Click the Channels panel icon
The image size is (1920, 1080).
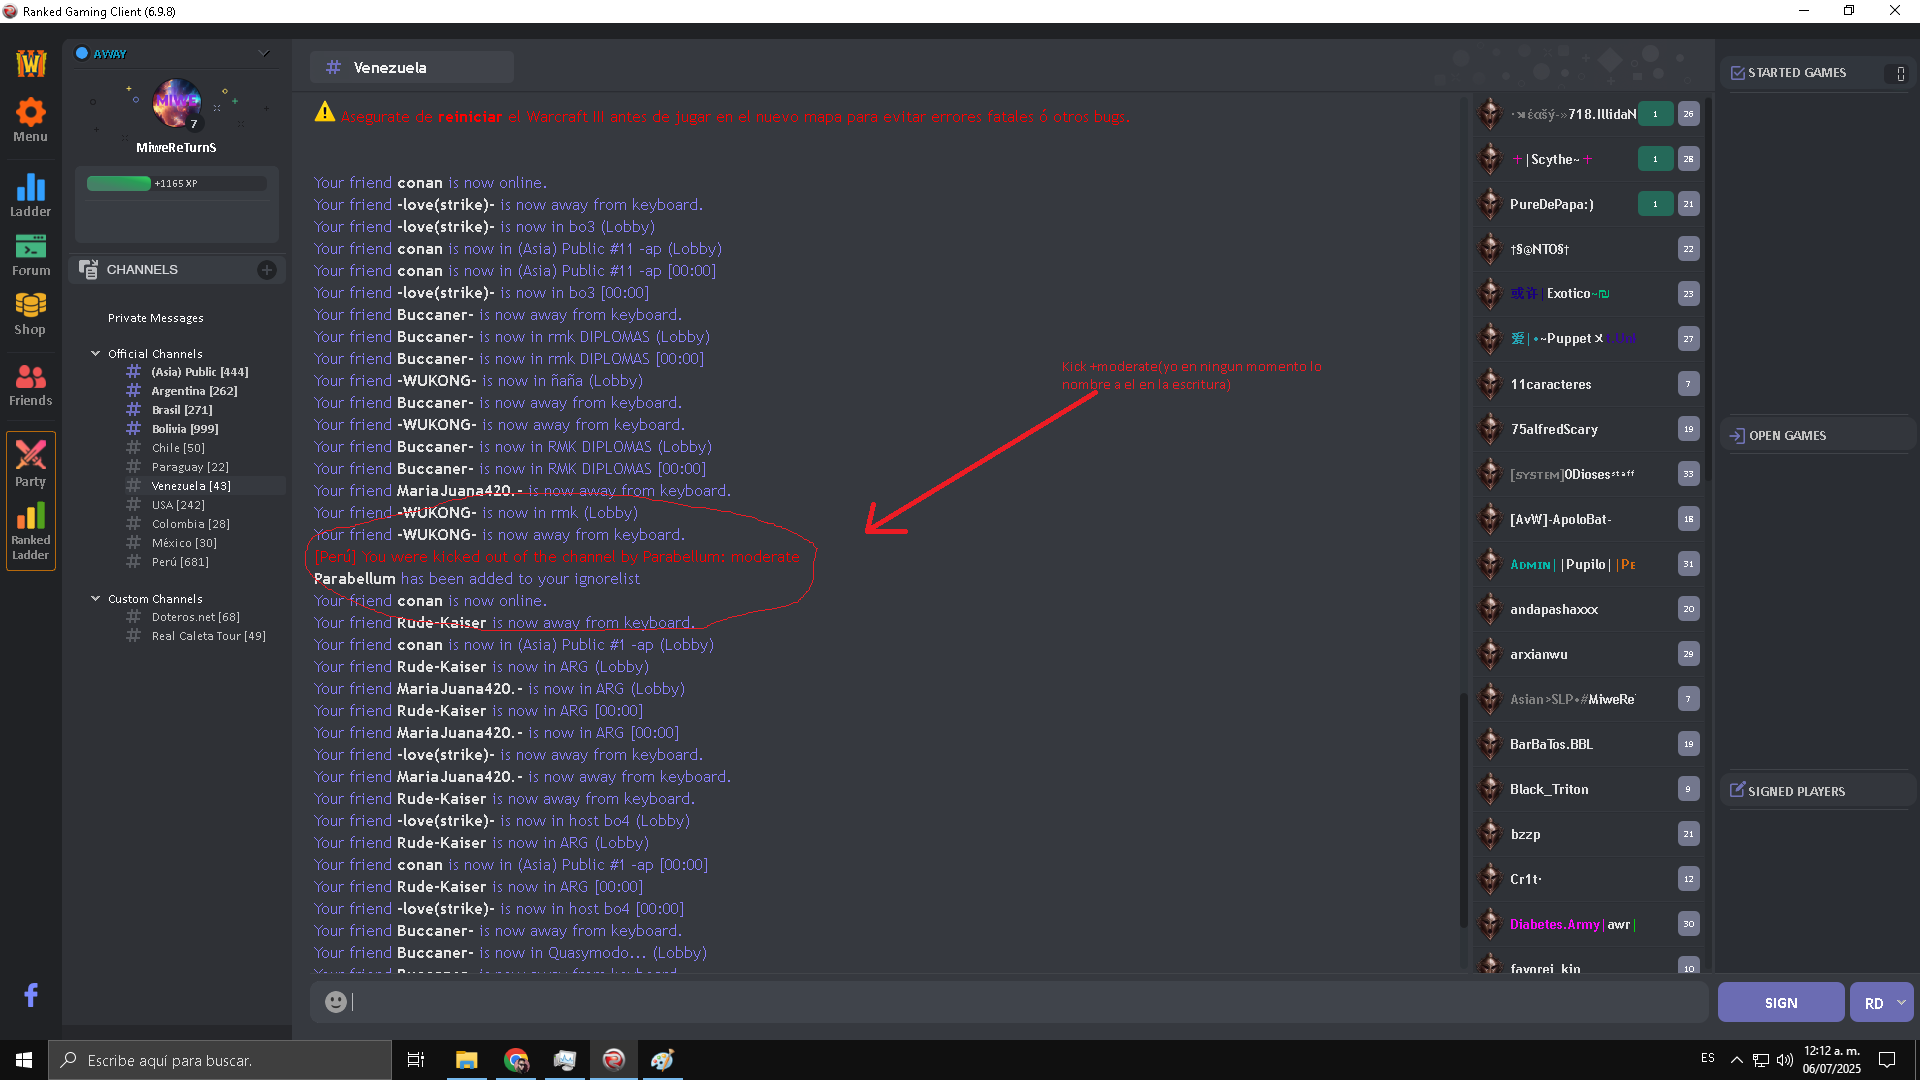click(x=88, y=270)
